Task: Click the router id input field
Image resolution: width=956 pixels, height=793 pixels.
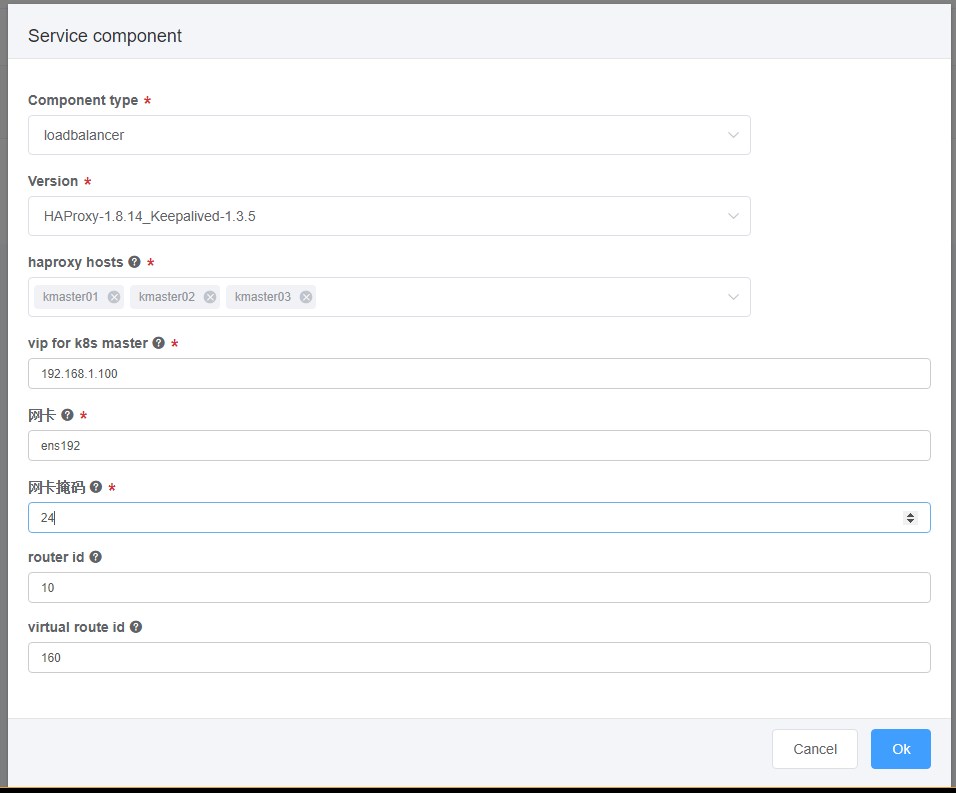Action: [x=479, y=588]
